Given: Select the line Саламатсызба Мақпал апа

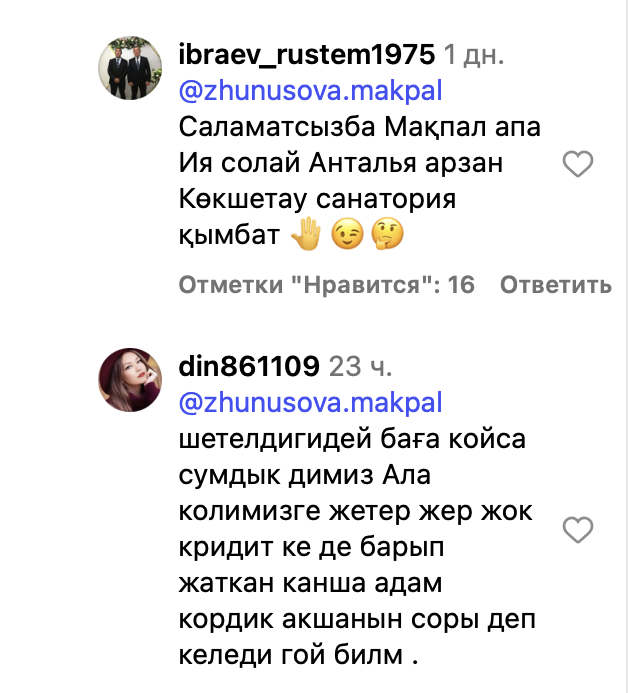Looking at the screenshot, I should click(x=360, y=127).
